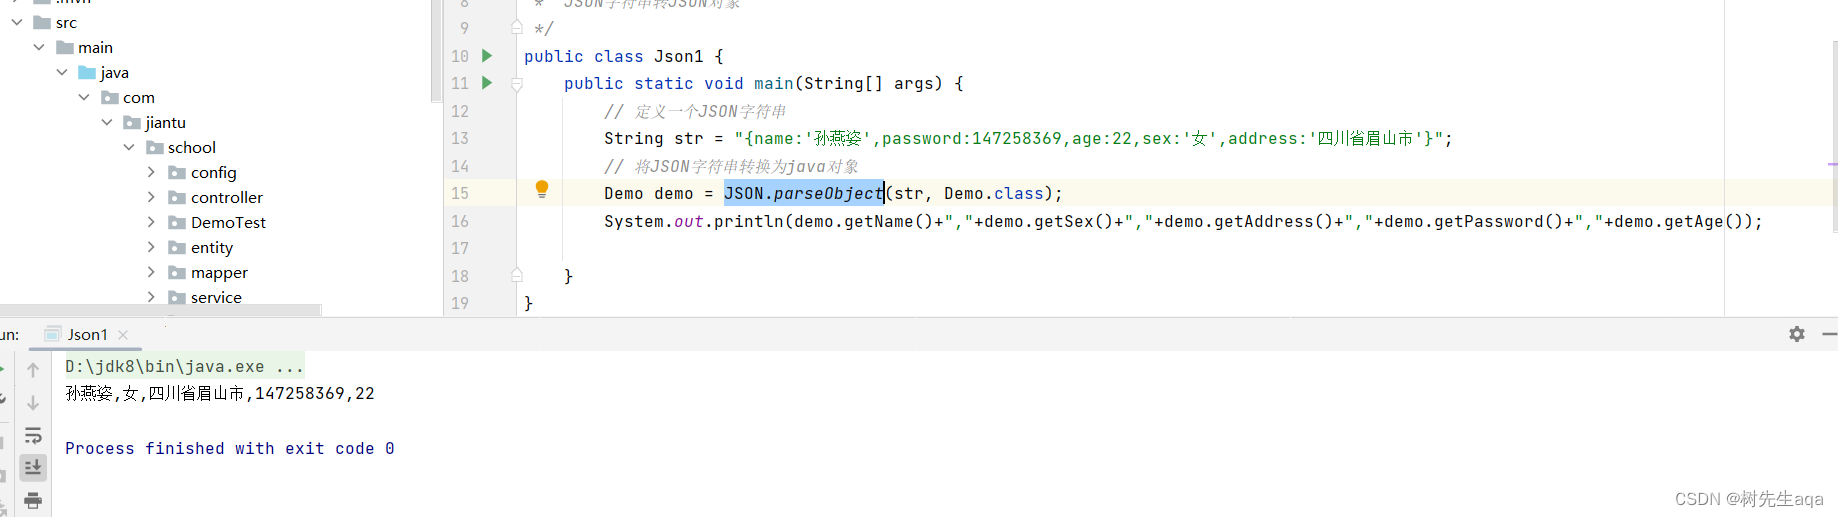Open the yellow lightbulb quick-fix on line 15
The image size is (1838, 517).
coord(542,189)
